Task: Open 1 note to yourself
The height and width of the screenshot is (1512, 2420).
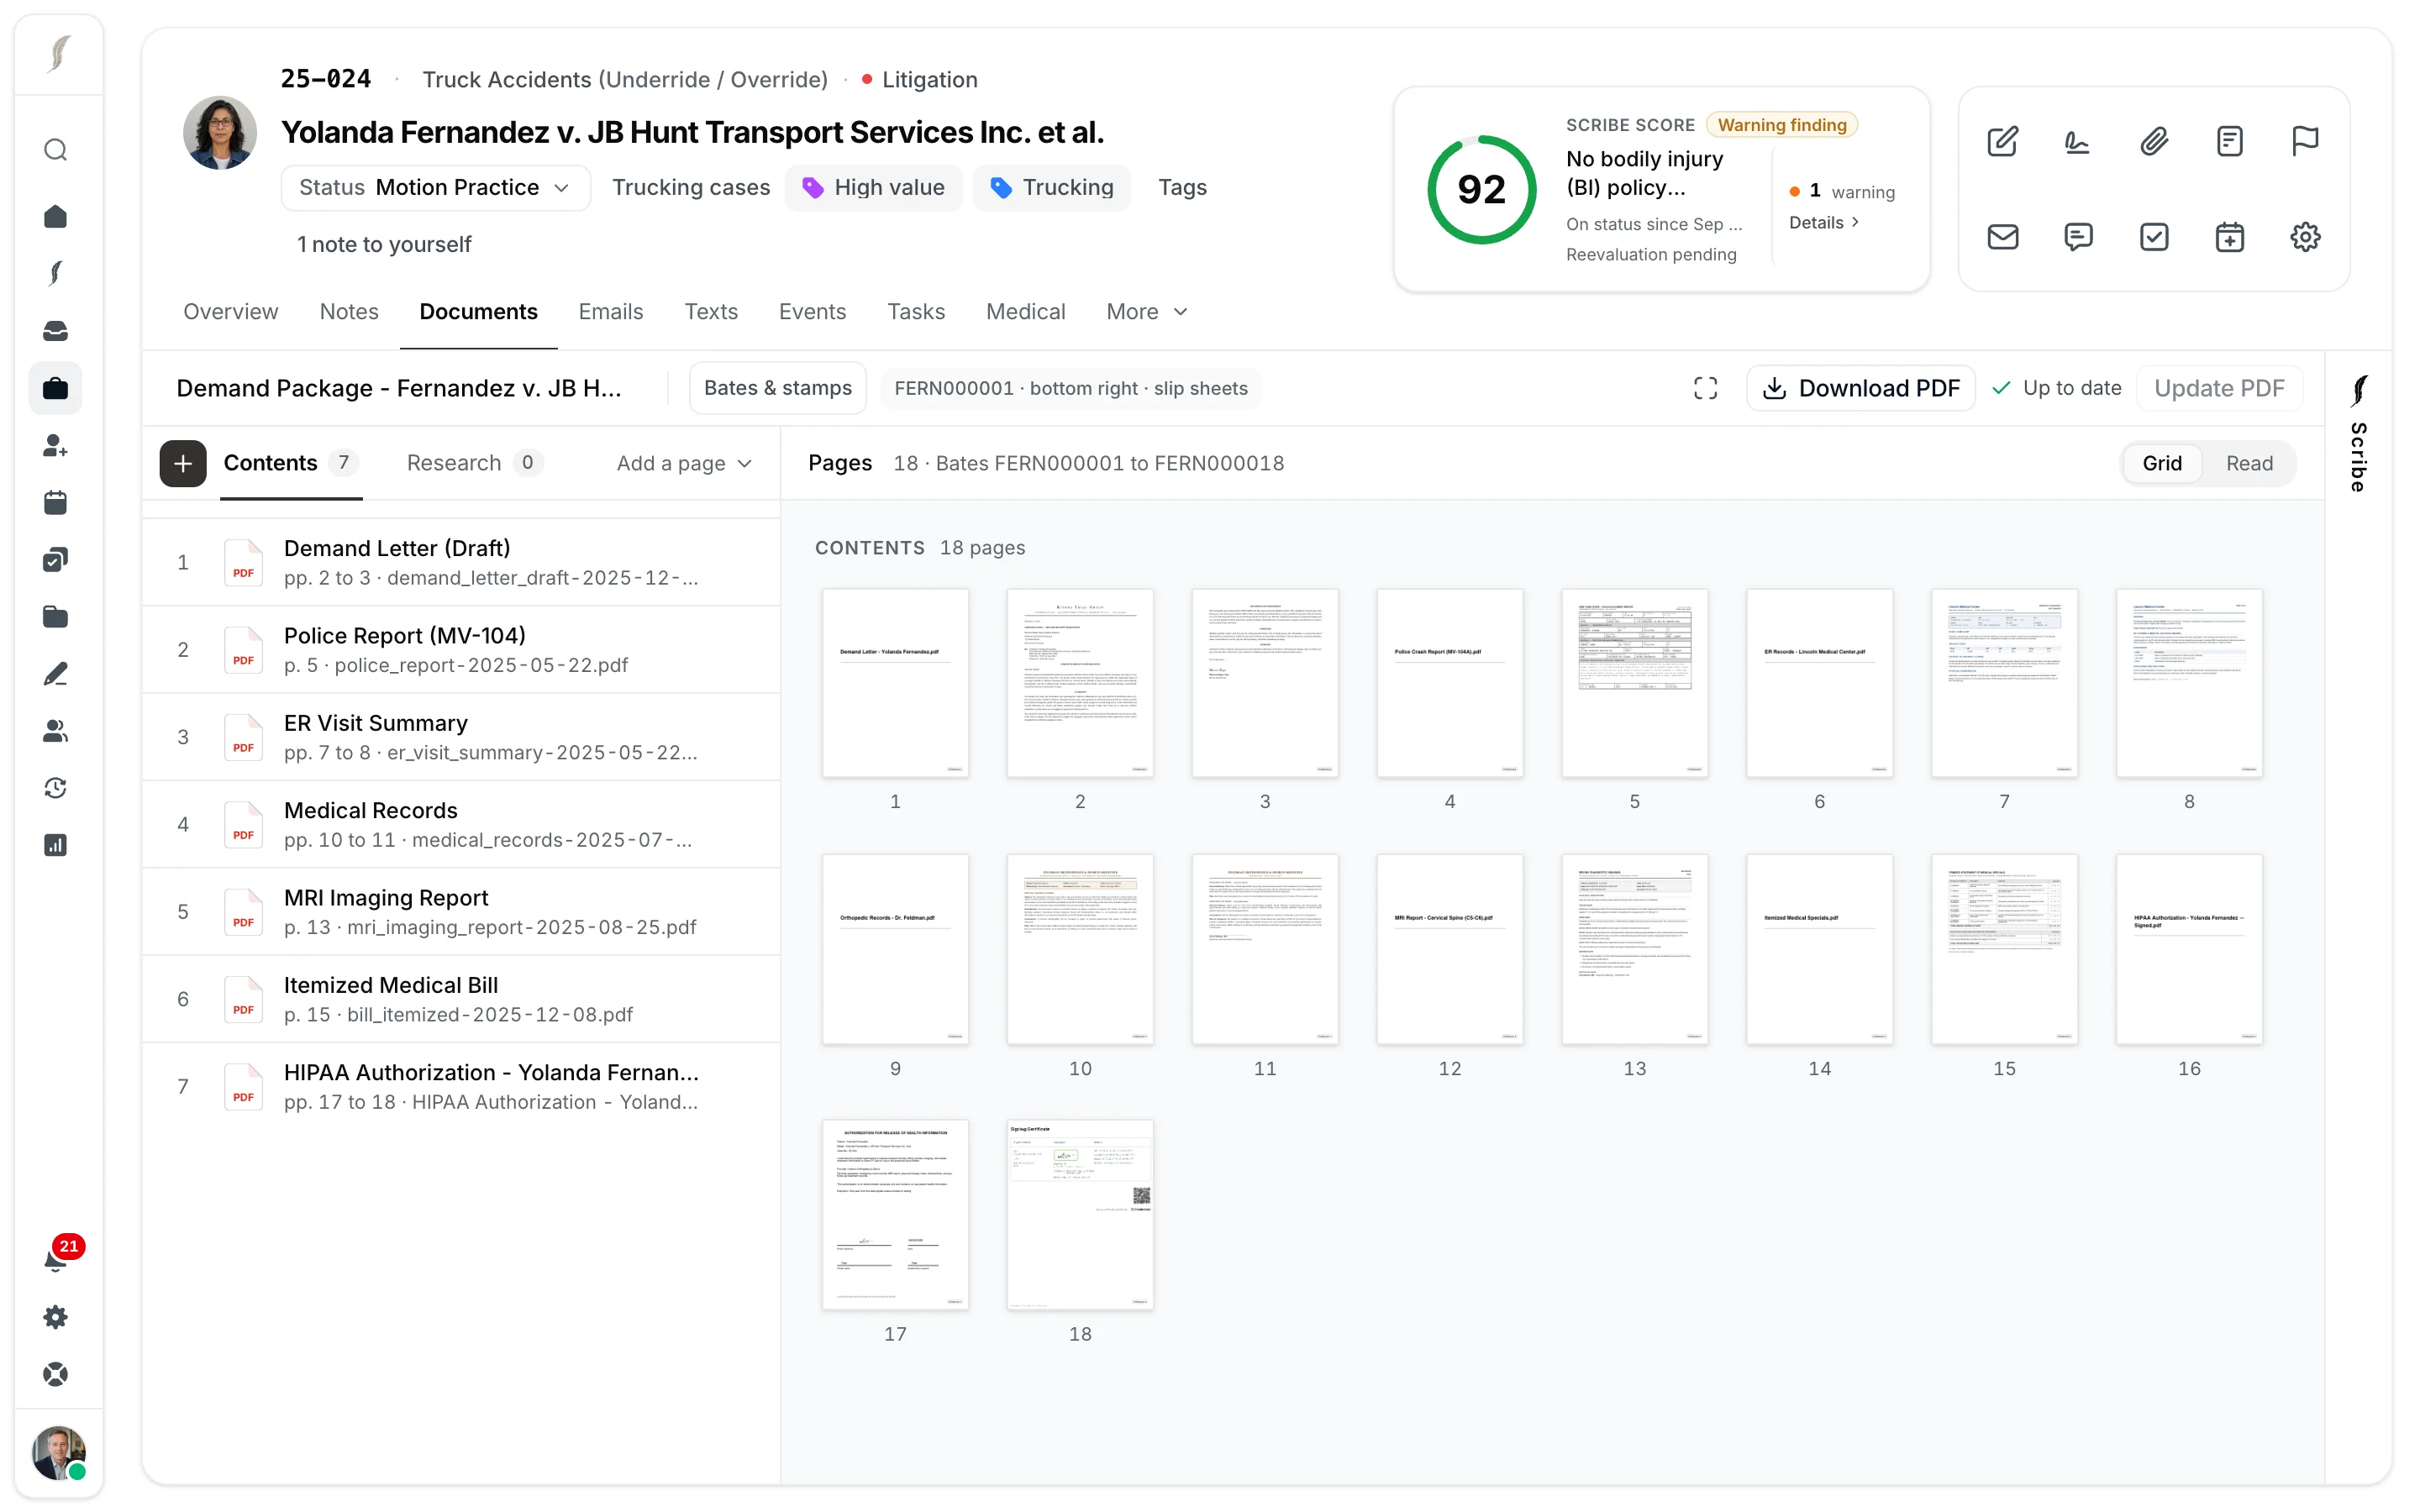Action: coord(384,245)
